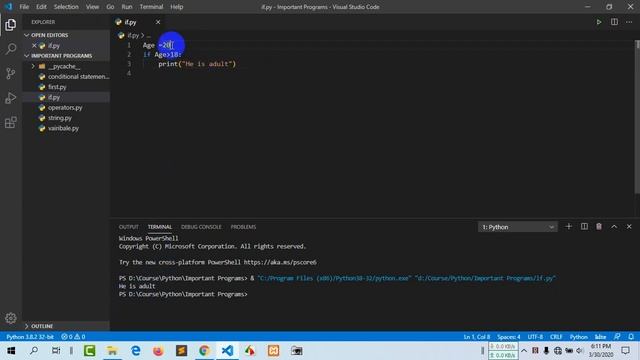Open the Terminal menu
Image resolution: width=640 pixels, height=360 pixels.
click(151, 7)
